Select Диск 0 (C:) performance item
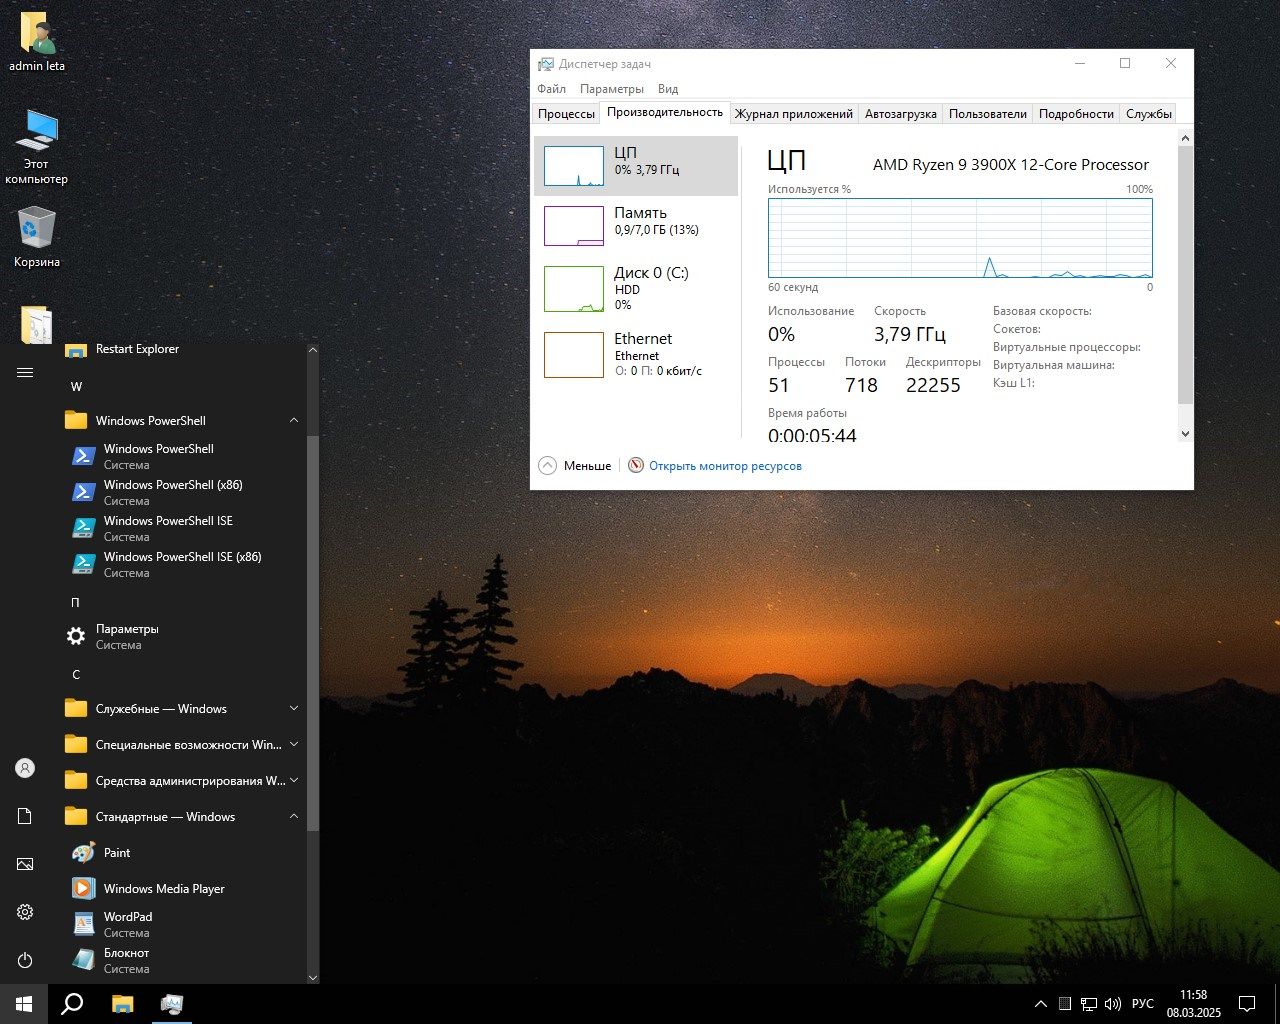This screenshot has width=1280, height=1024. click(x=636, y=289)
